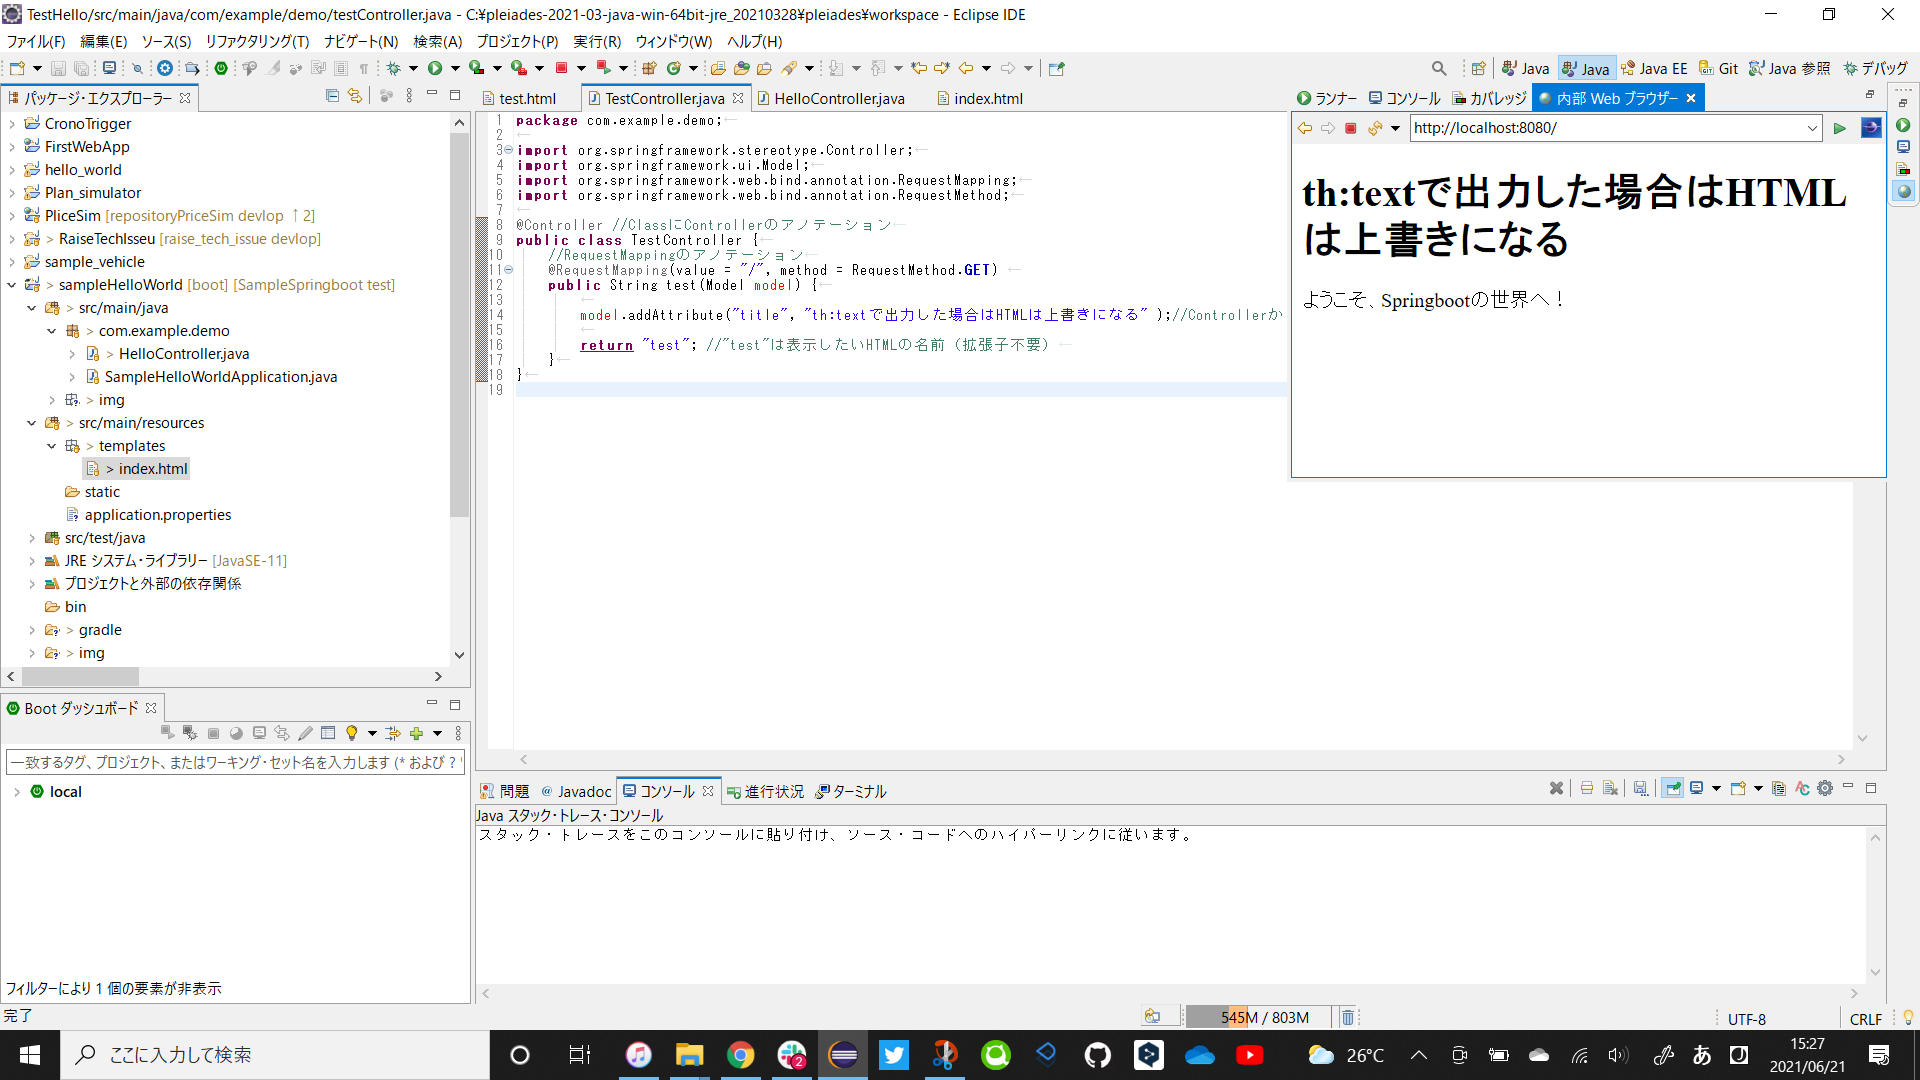Collapse all in Package Explorer
Screen dimensions: 1920x1080
point(331,96)
